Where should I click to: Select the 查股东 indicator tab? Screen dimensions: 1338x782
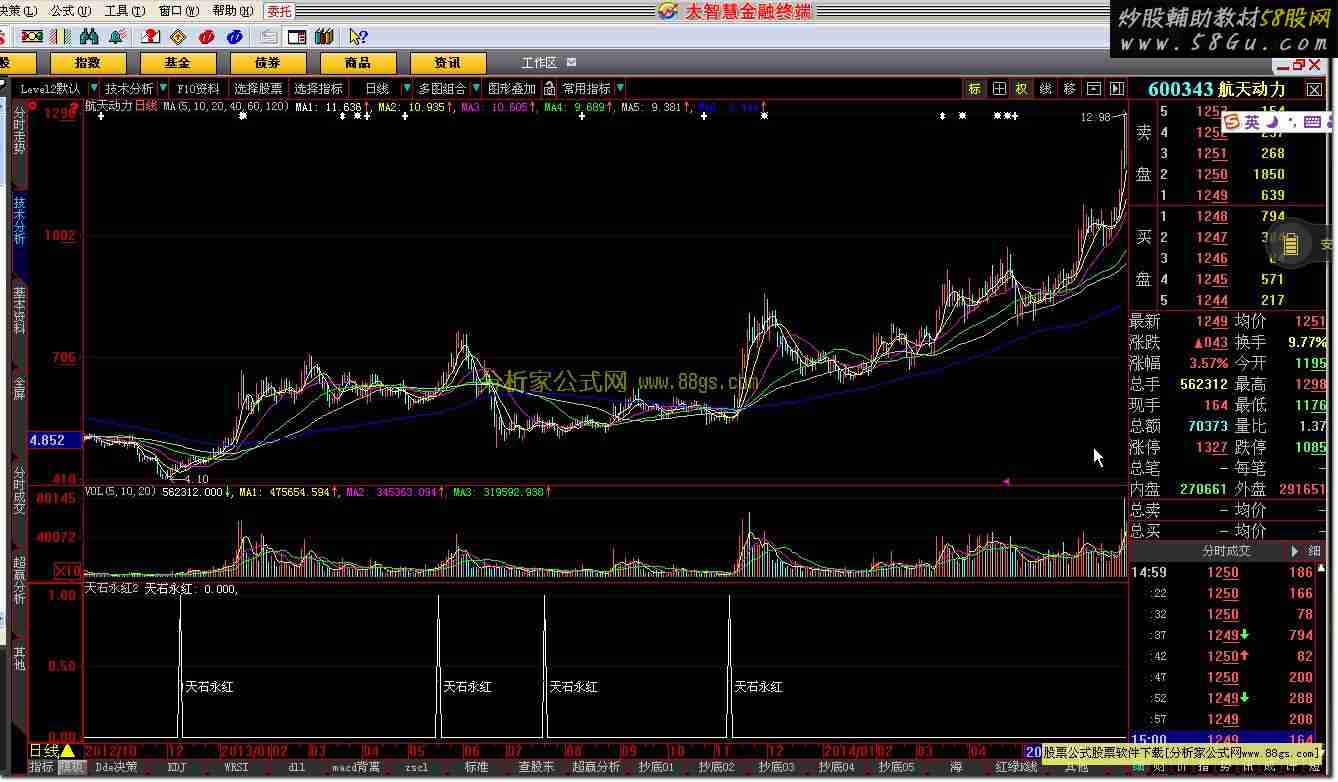pos(536,768)
